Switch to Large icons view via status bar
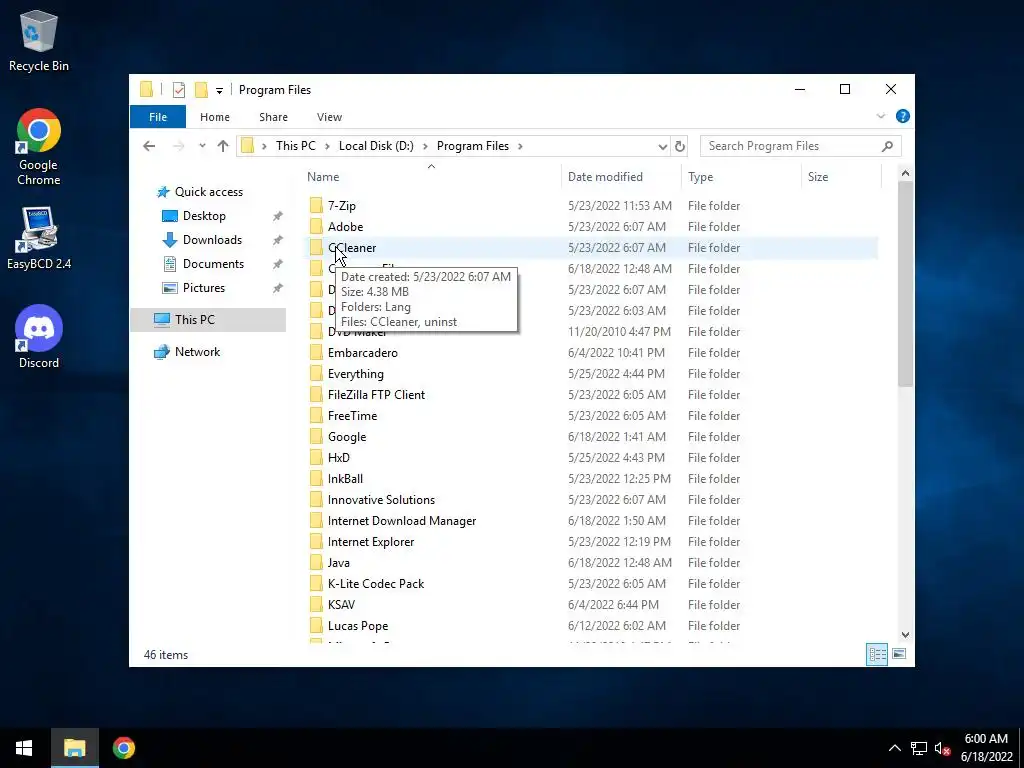This screenshot has height=768, width=1024. tap(899, 654)
